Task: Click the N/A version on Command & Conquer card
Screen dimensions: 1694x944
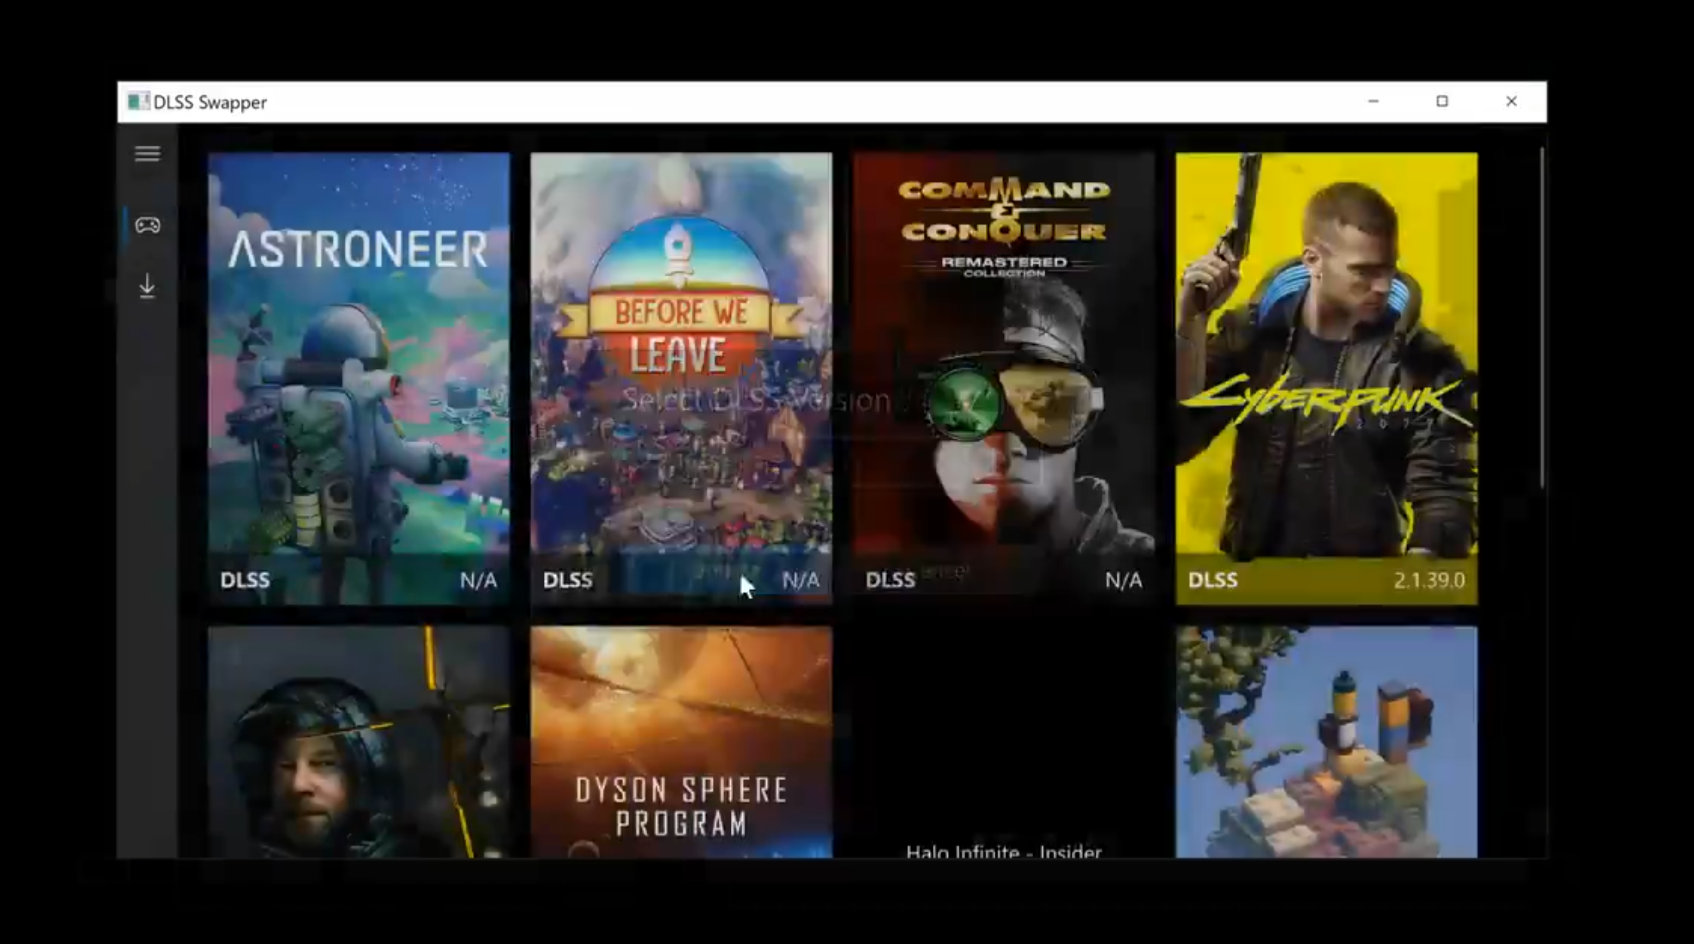Action: click(x=1123, y=581)
